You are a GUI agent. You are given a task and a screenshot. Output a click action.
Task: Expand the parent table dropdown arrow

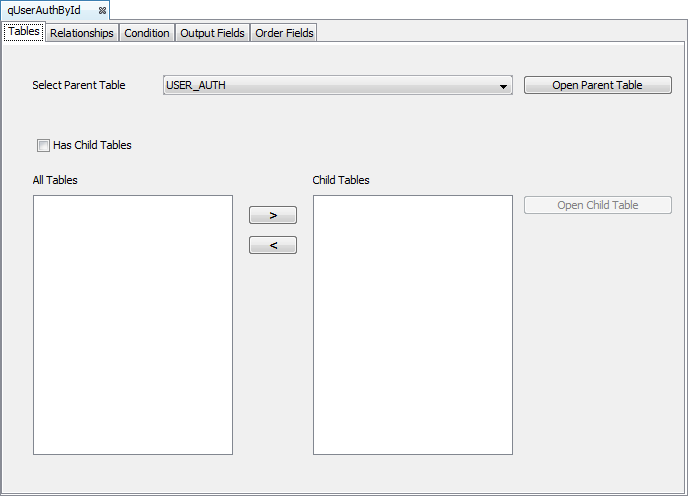coord(504,86)
